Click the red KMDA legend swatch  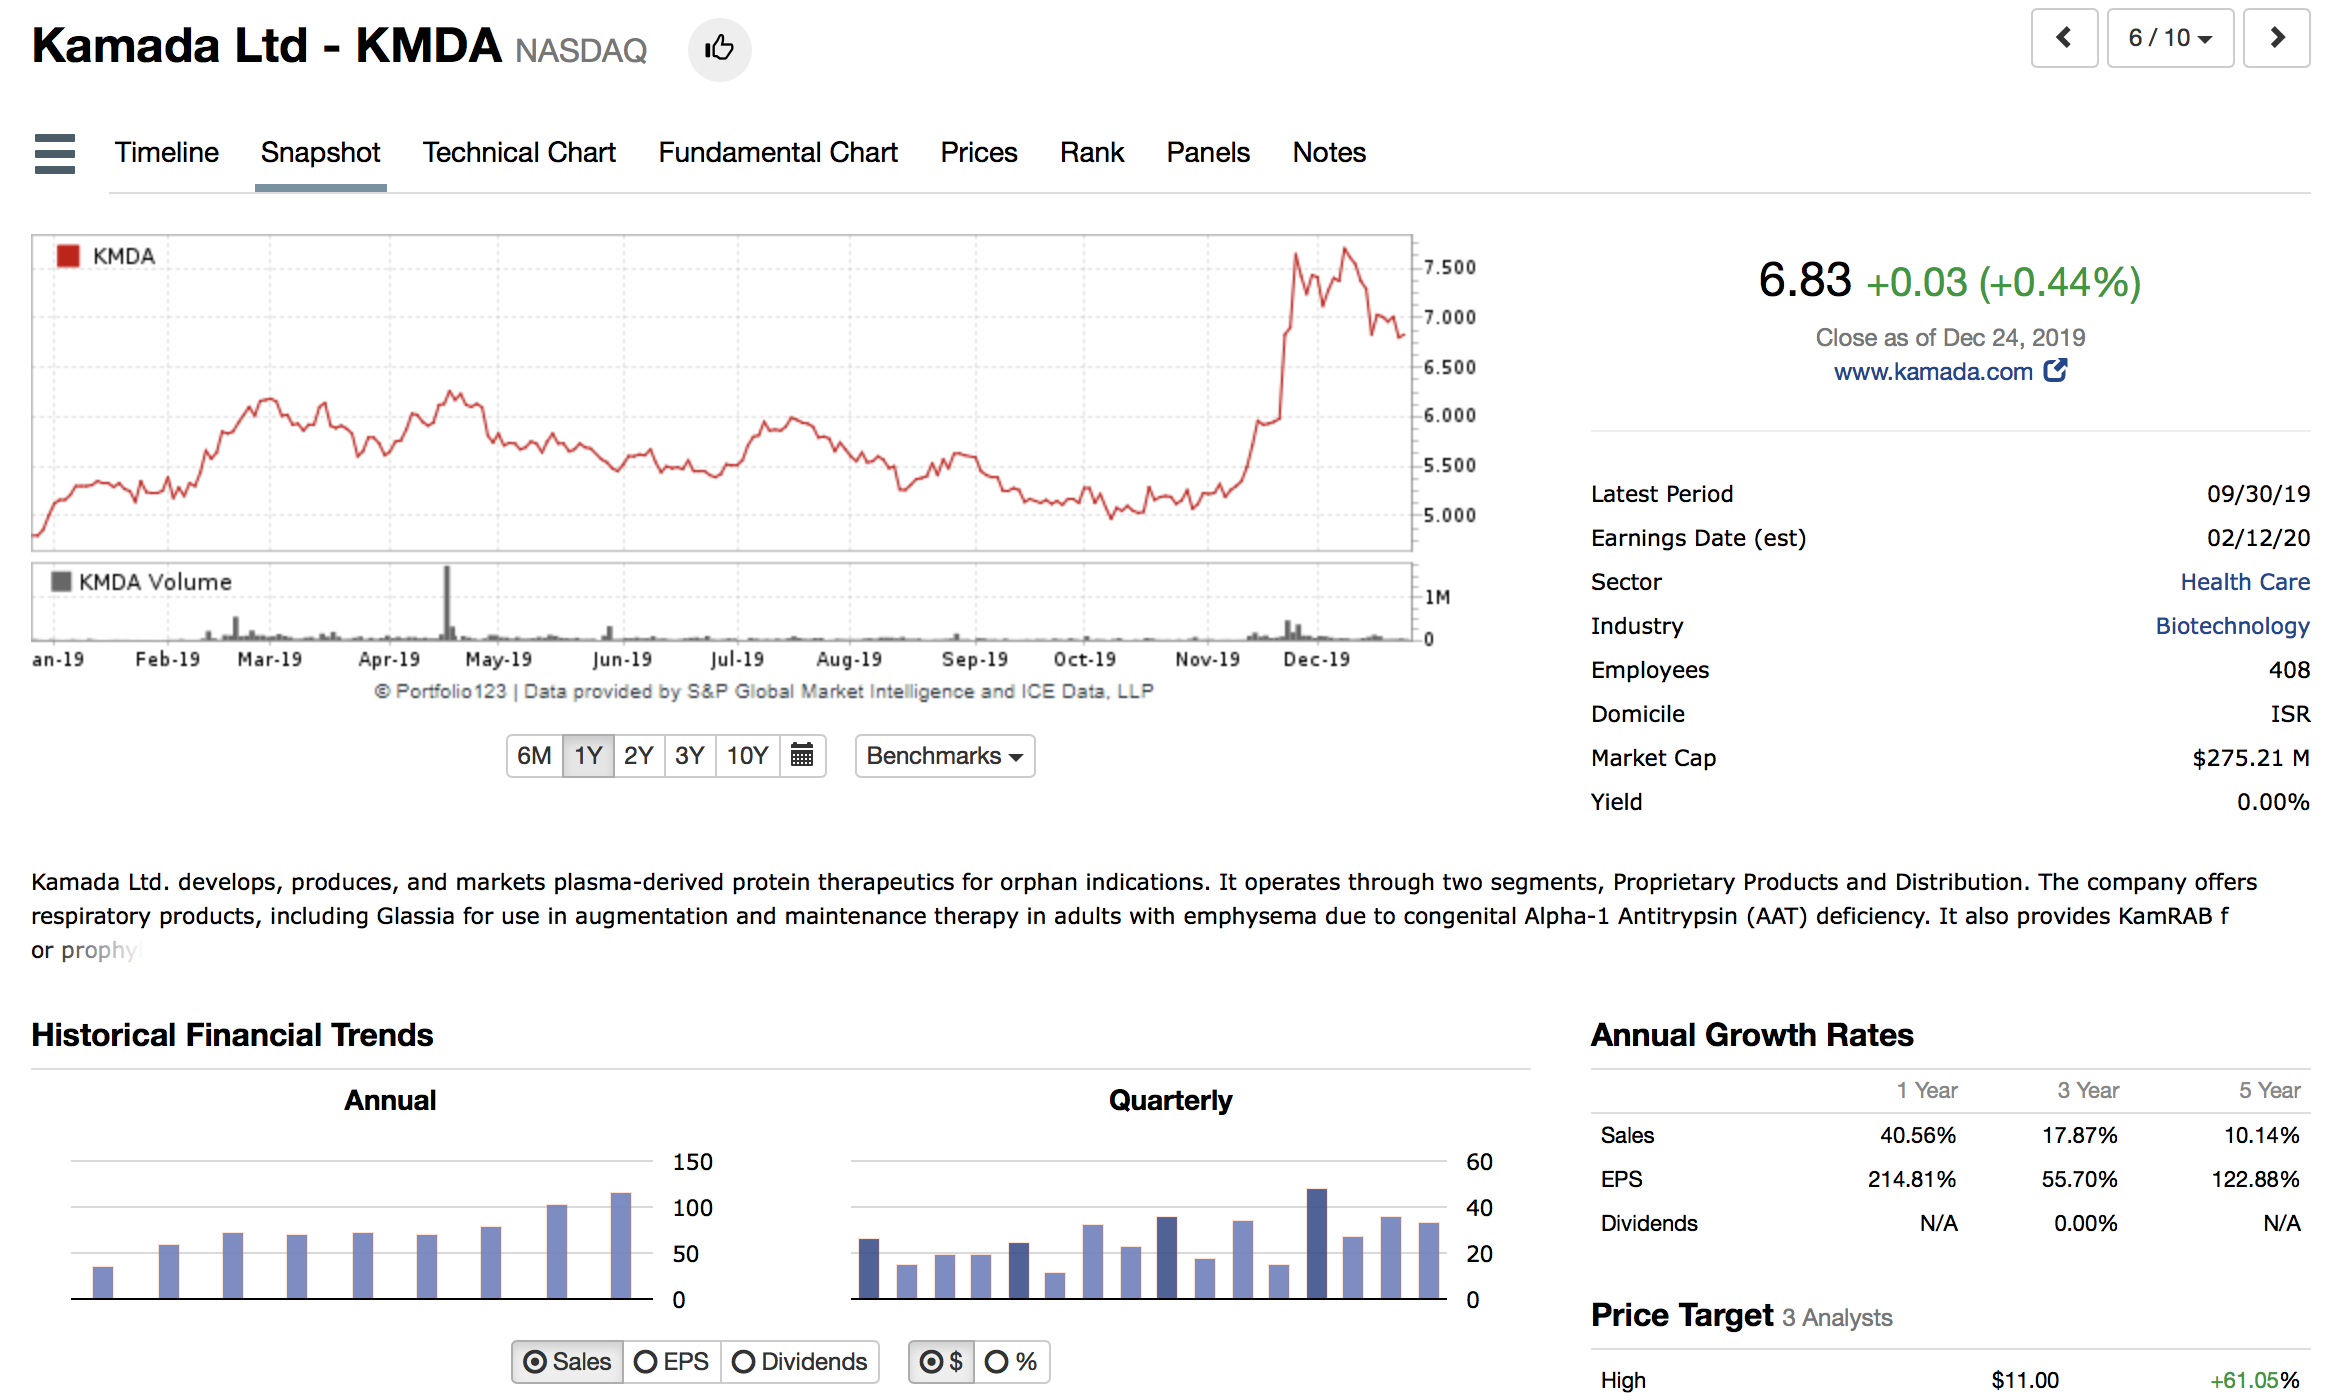click(68, 256)
